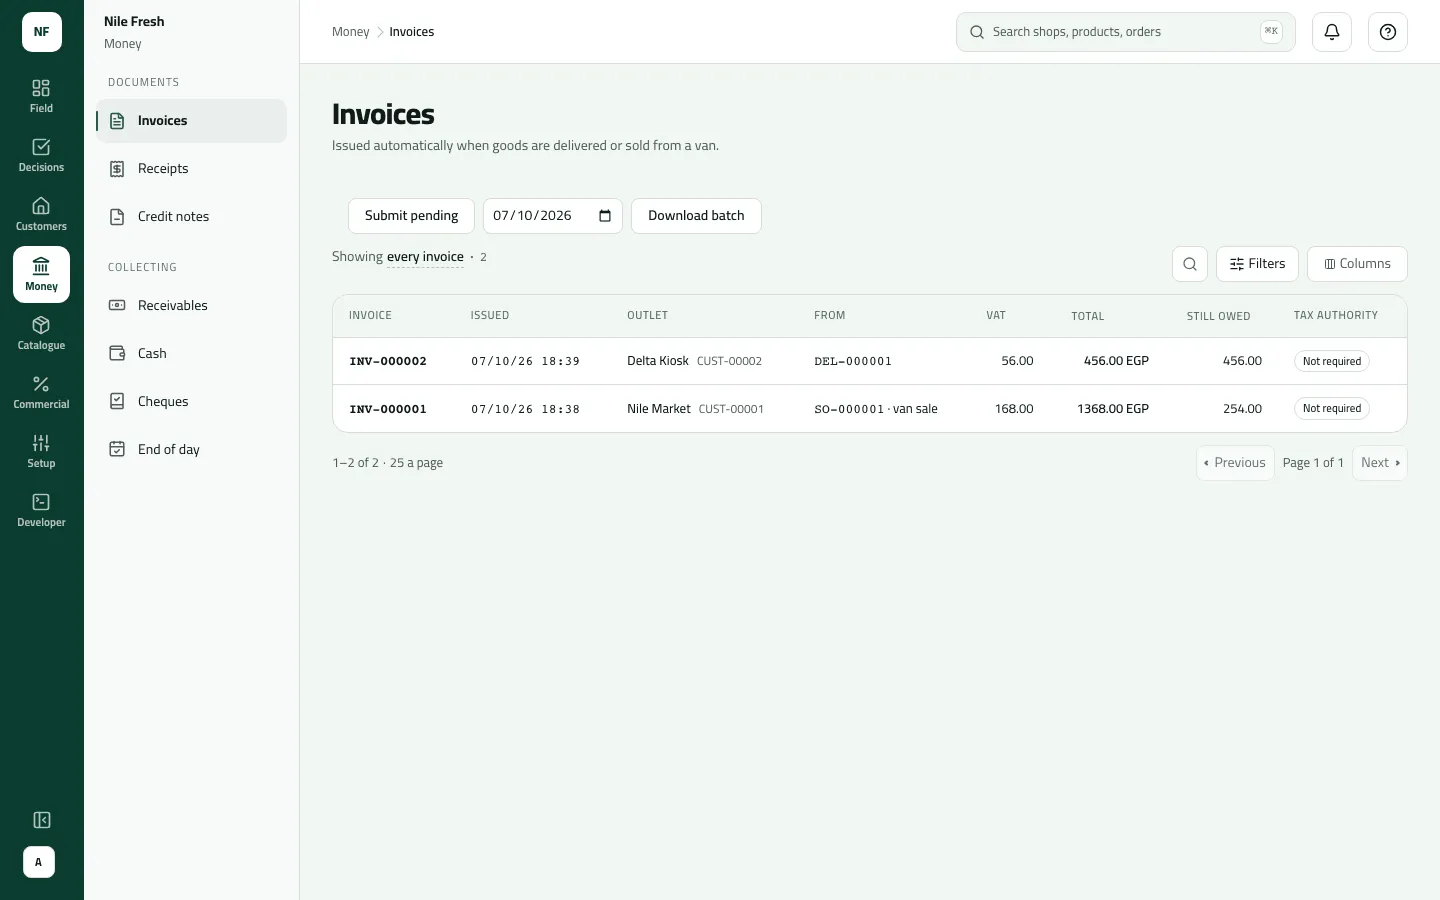Open the calendar picker in date field

605,216
